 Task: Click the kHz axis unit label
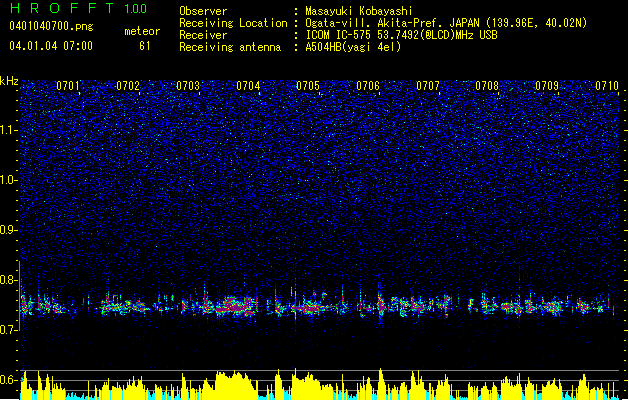click(x=9, y=81)
